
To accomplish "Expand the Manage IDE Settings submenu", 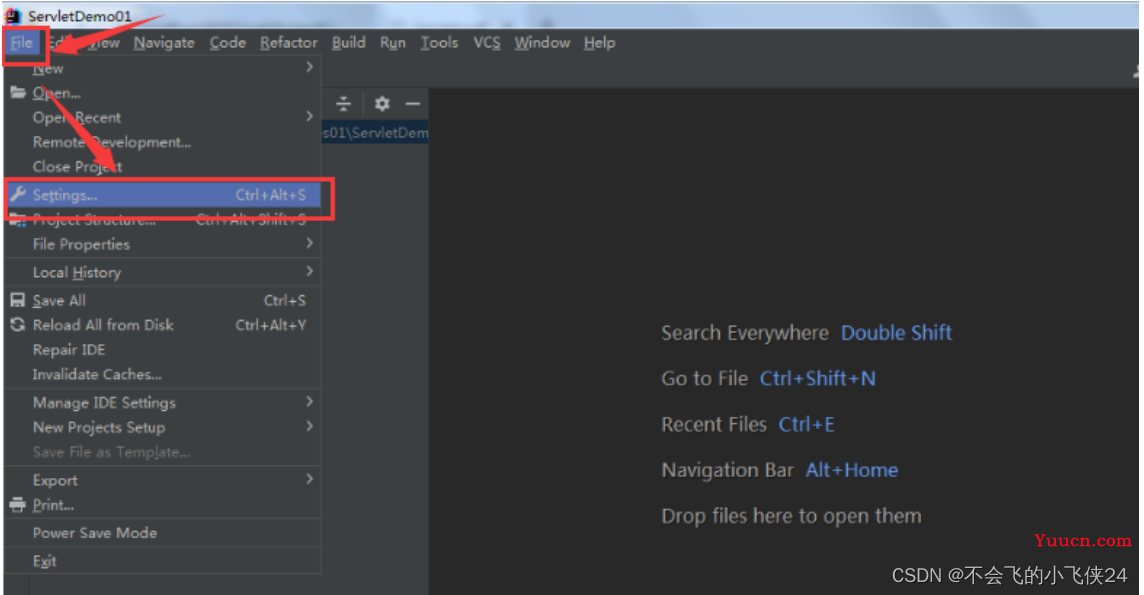I will point(309,402).
